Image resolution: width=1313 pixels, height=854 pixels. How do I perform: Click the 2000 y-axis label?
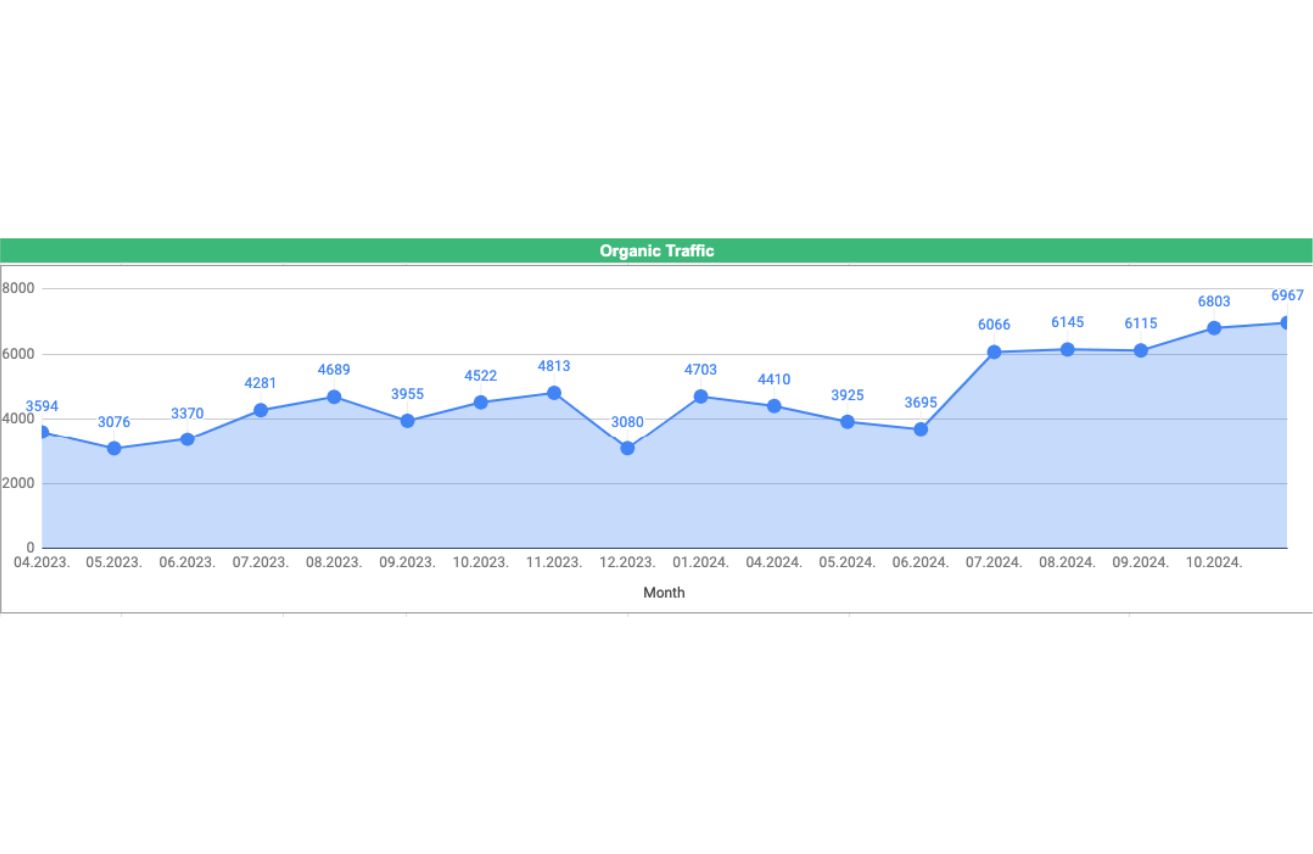click(18, 483)
